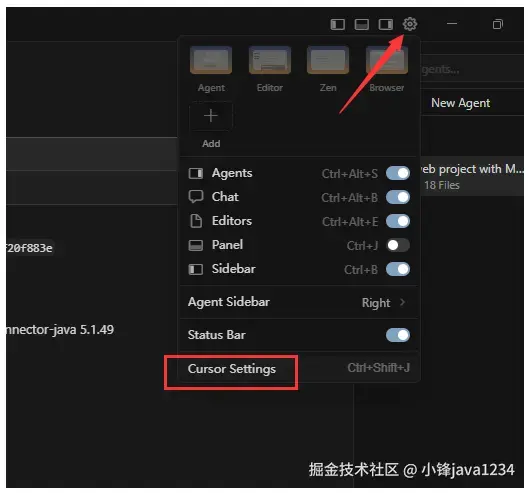529x493 pixels.
Task: Expand the Agent Sidebar chevron arrow
Action: [x=402, y=302]
